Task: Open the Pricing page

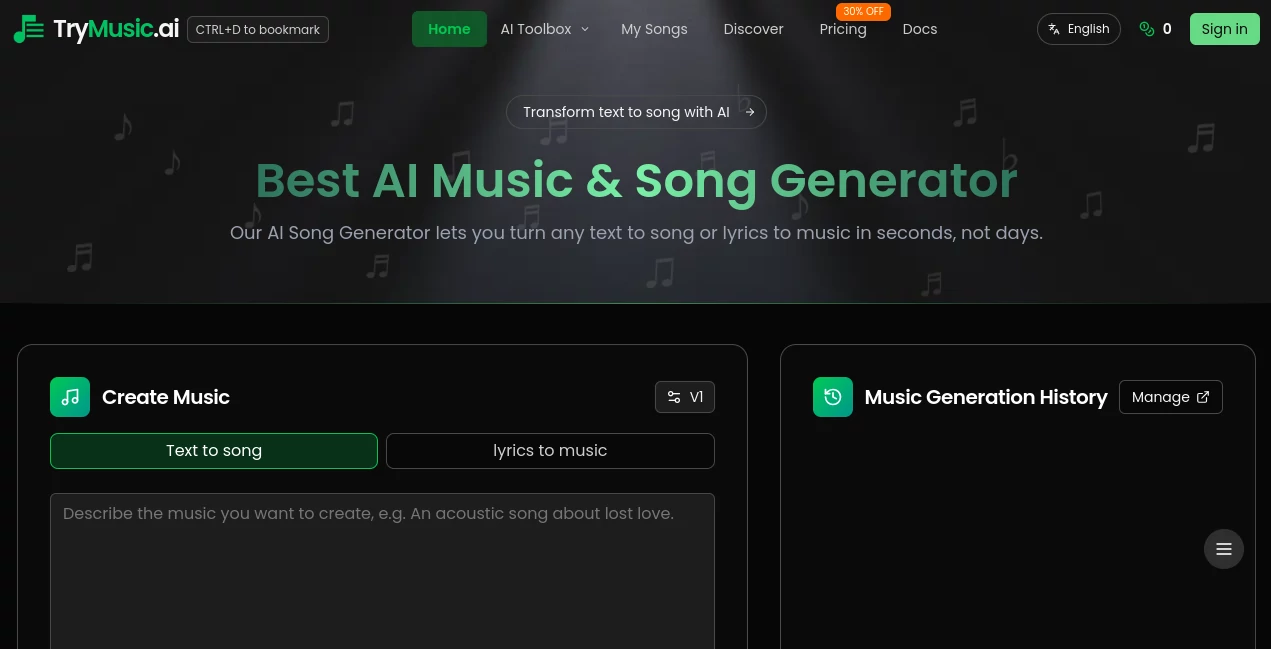Action: tap(843, 29)
